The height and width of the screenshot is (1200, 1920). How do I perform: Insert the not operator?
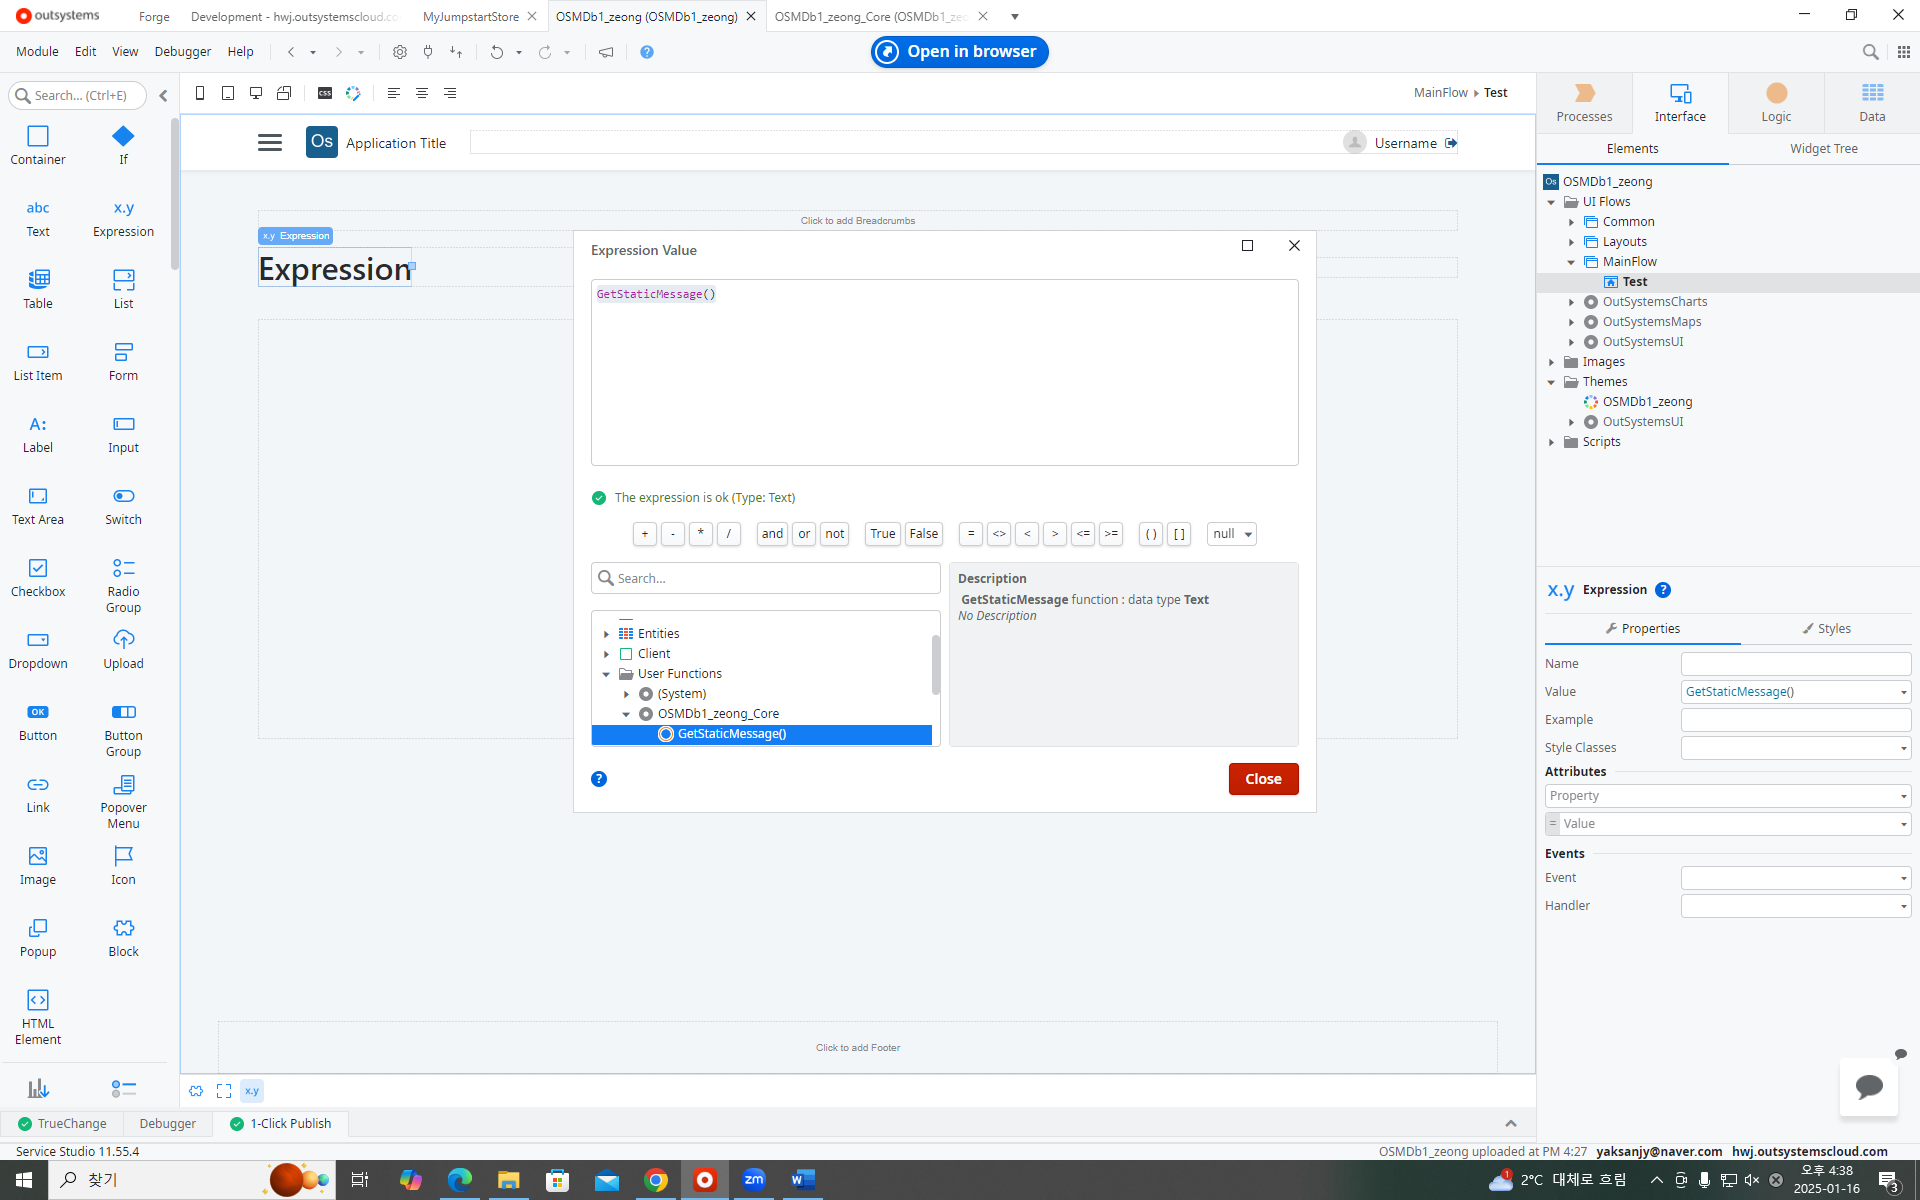(x=834, y=534)
